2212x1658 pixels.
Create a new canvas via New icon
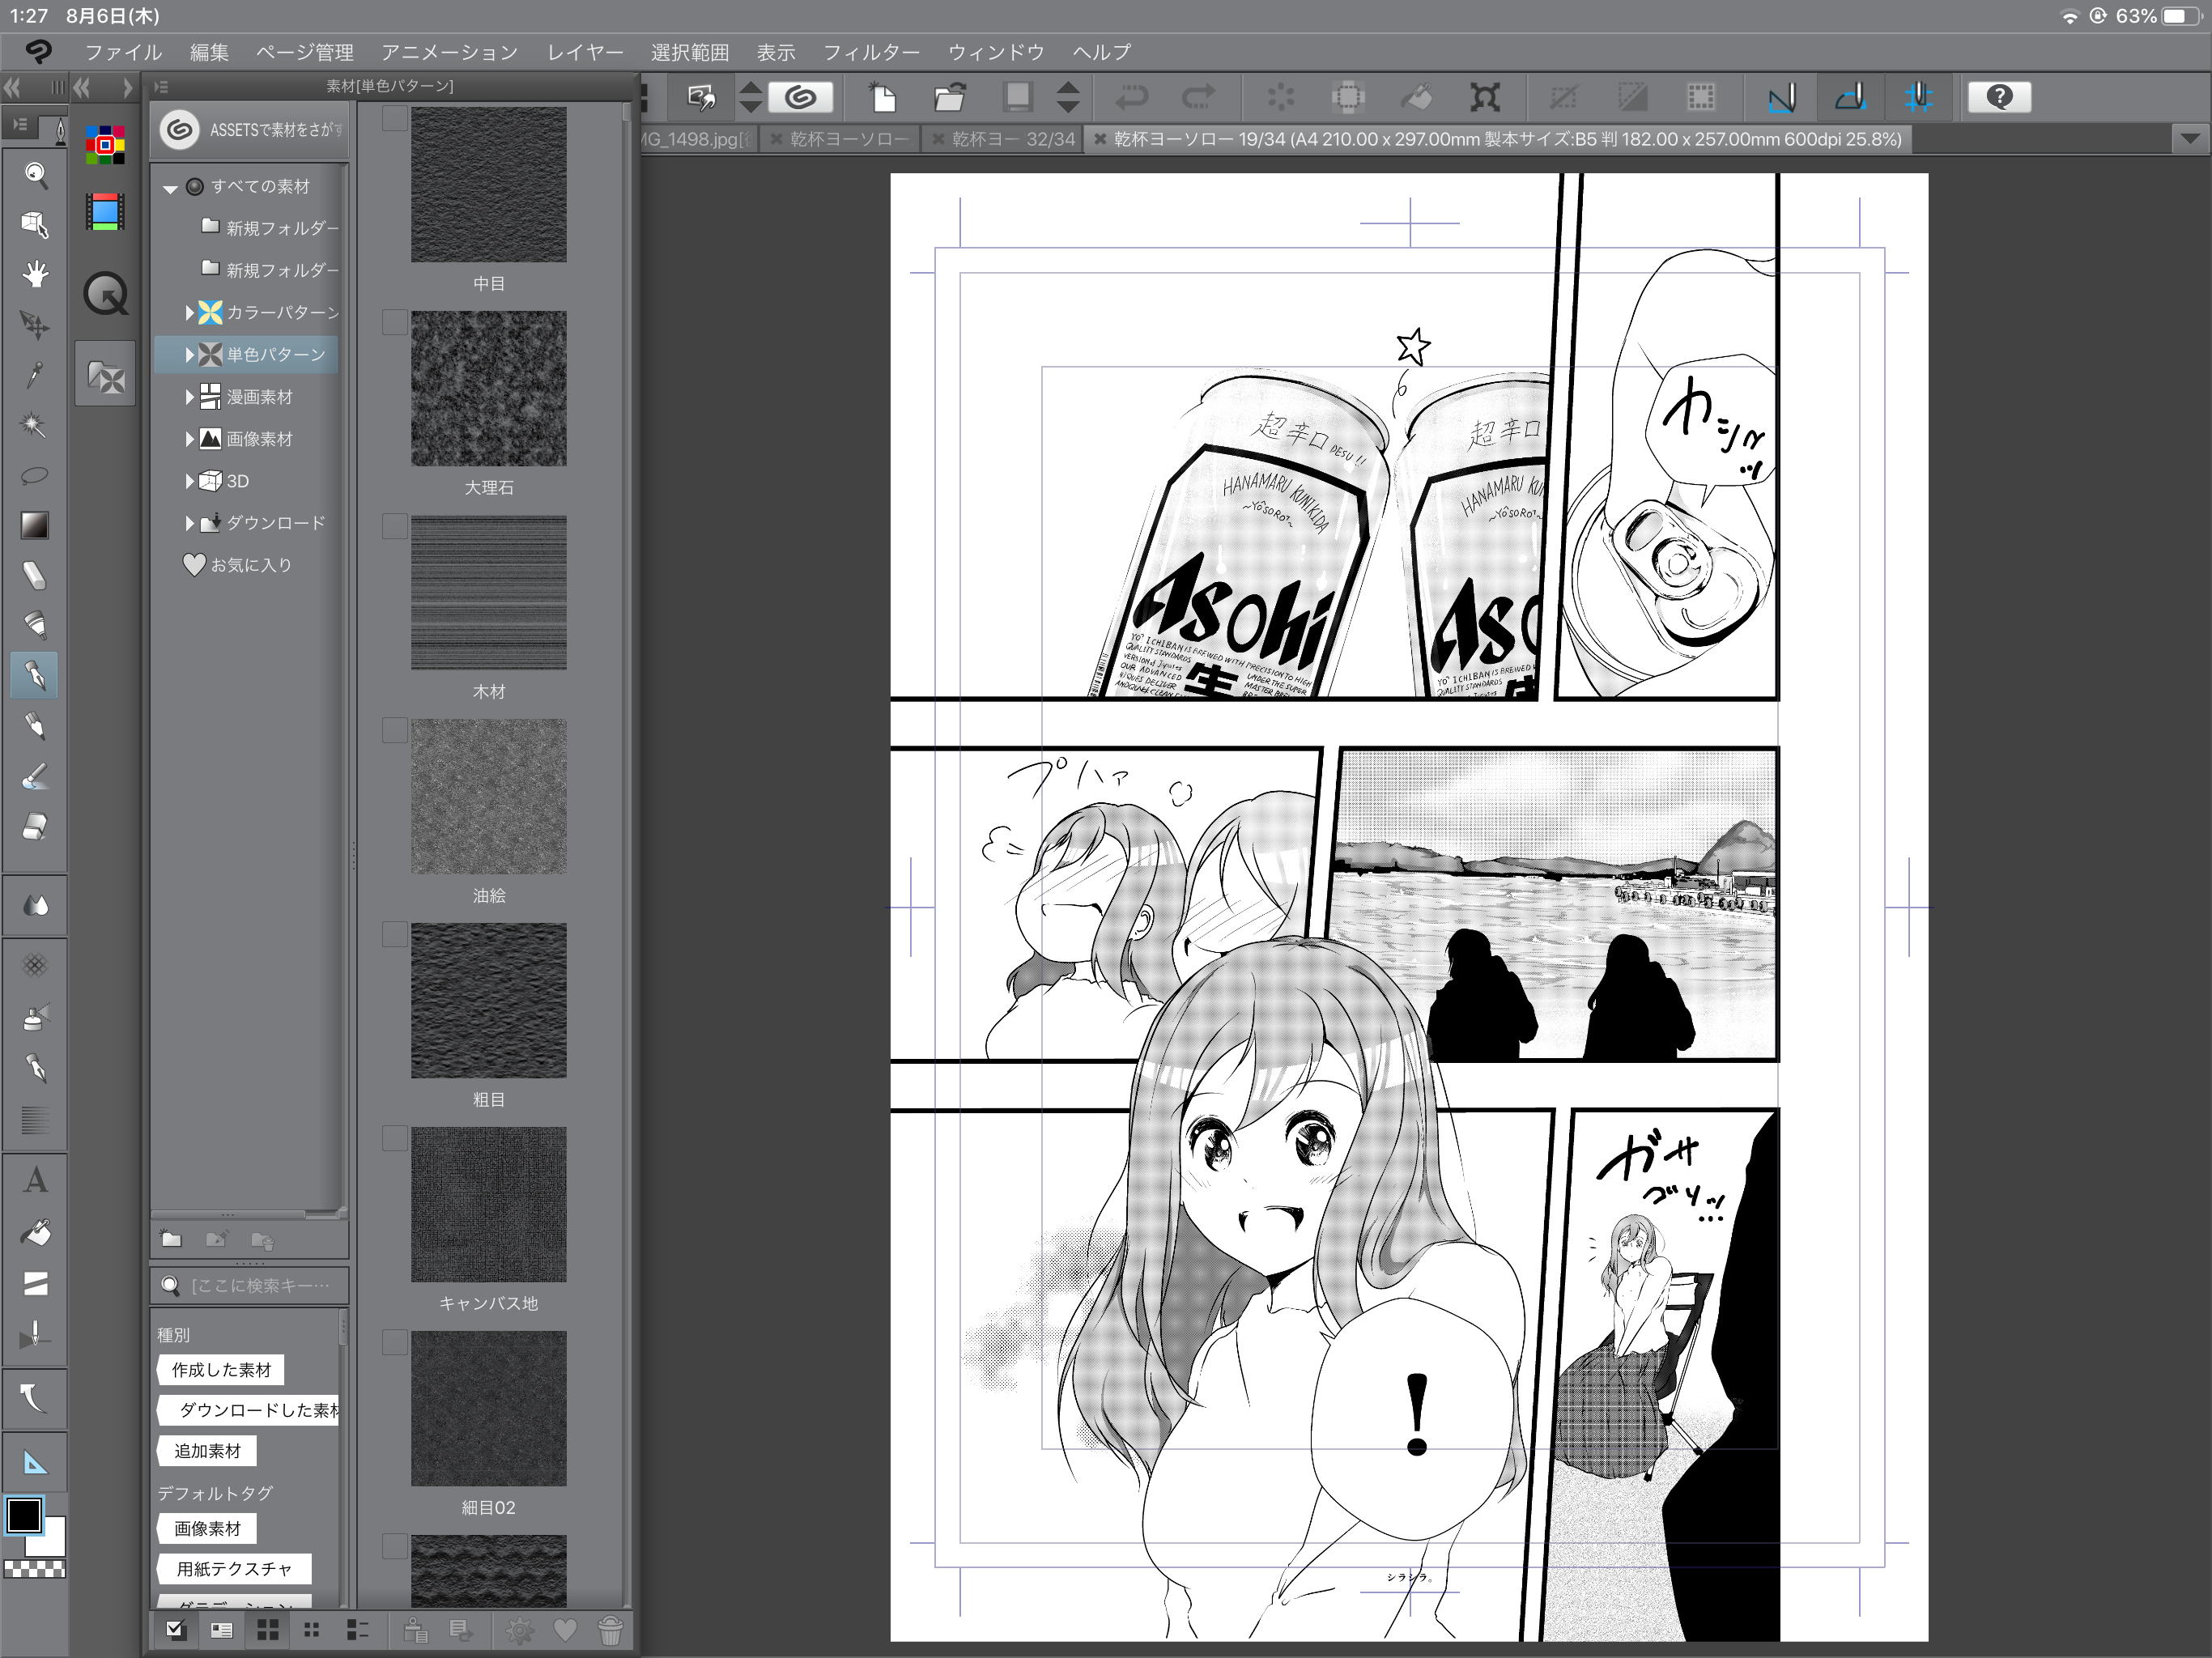point(882,97)
